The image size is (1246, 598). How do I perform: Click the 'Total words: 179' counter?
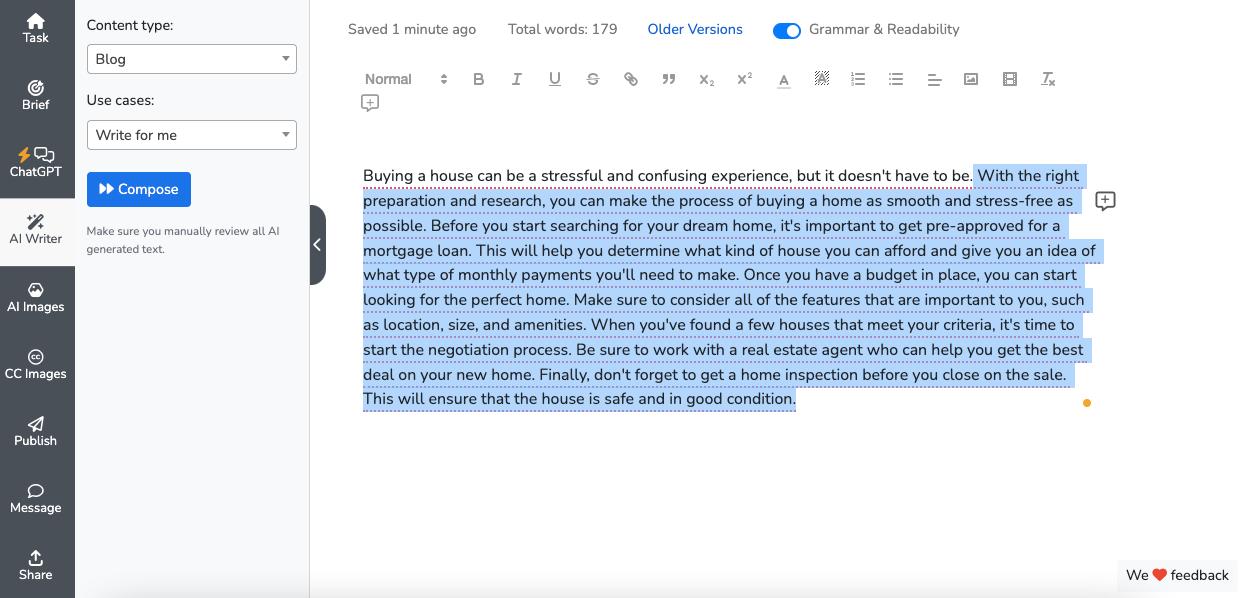tap(563, 30)
